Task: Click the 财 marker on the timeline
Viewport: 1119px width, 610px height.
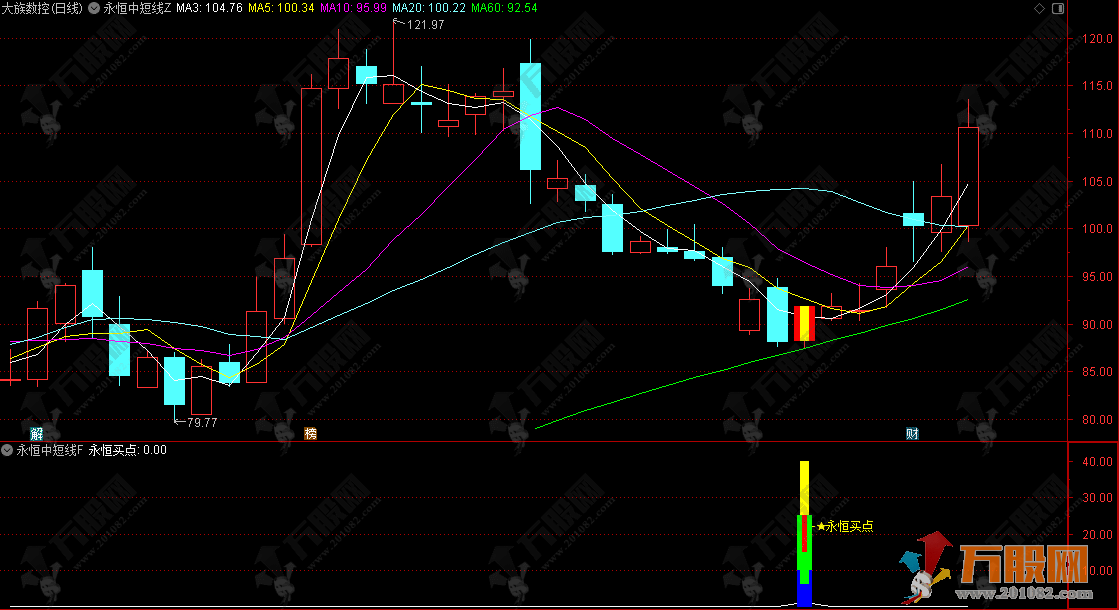Action: tap(912, 434)
